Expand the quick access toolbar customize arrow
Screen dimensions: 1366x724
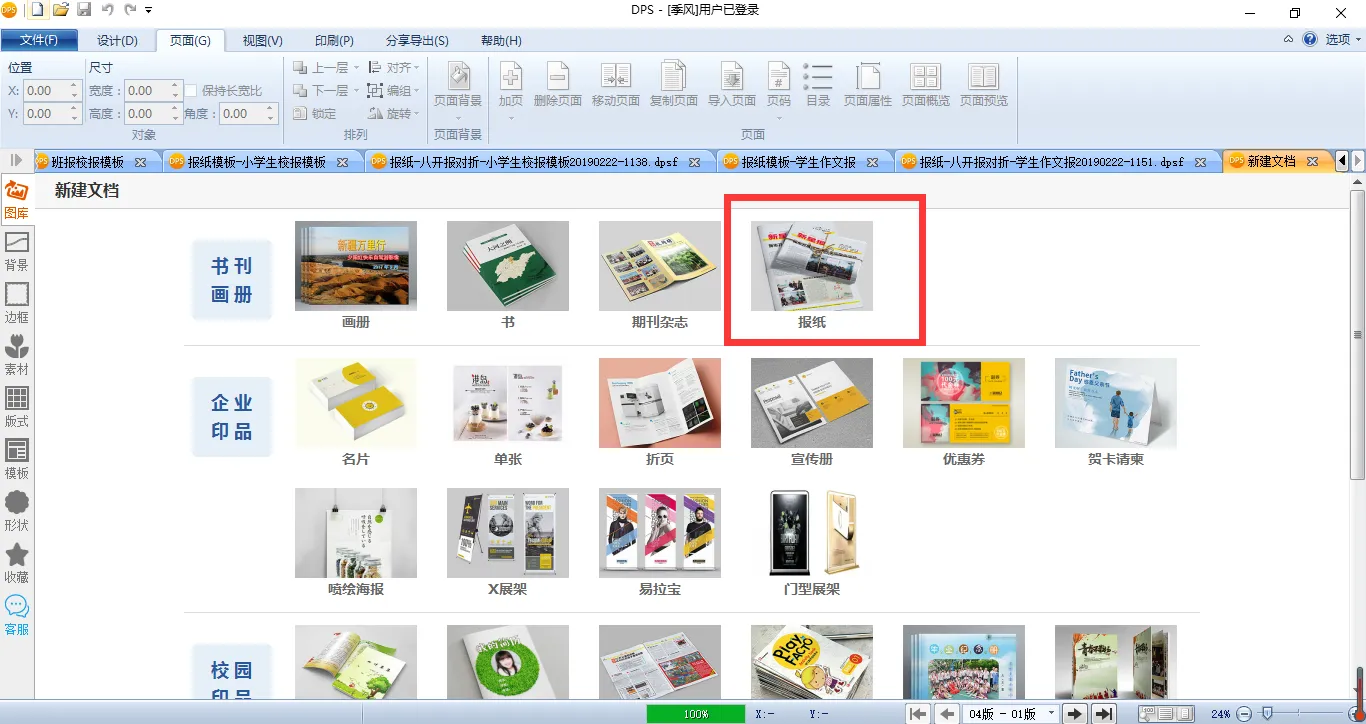click(149, 10)
